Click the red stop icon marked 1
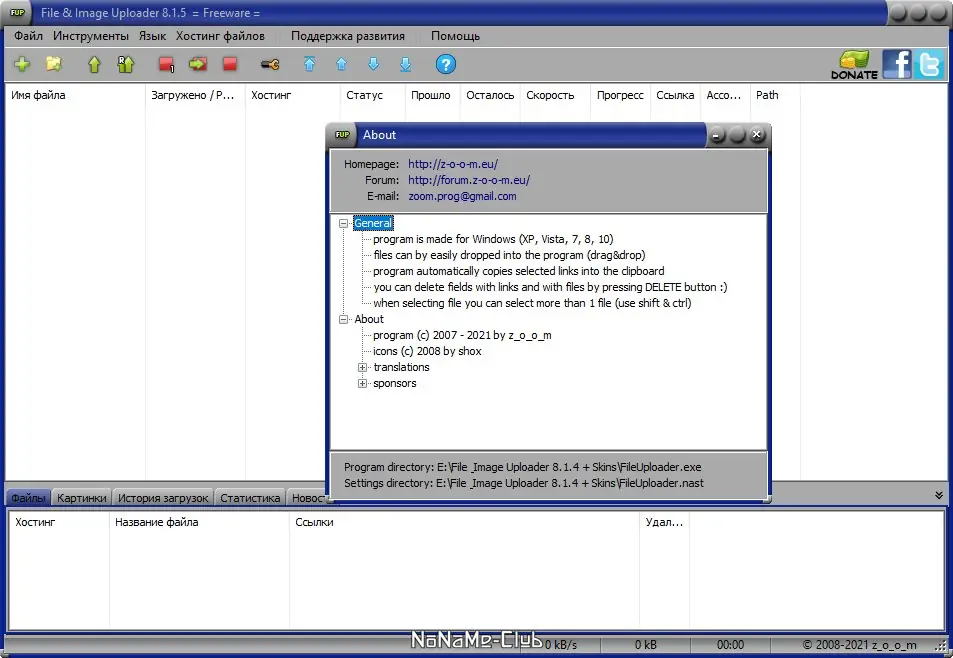953x658 pixels. [166, 64]
